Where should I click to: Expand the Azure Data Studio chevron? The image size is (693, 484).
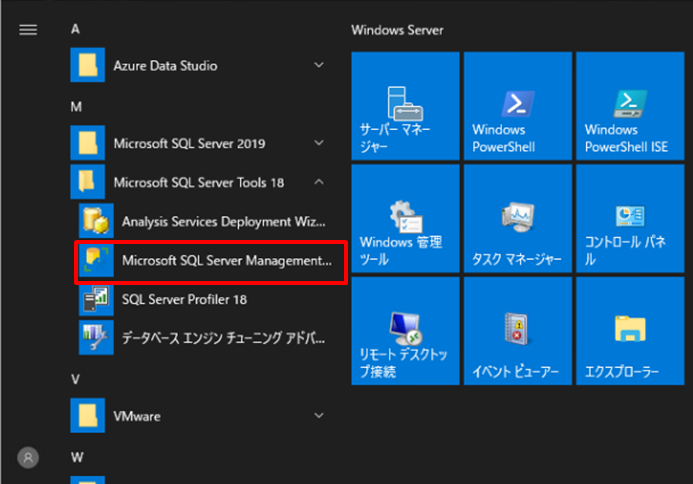pos(319,65)
